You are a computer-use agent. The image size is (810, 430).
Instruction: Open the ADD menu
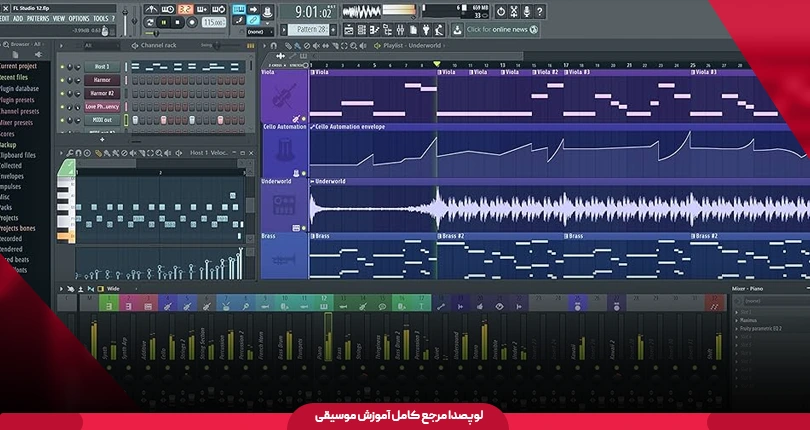click(x=18, y=19)
